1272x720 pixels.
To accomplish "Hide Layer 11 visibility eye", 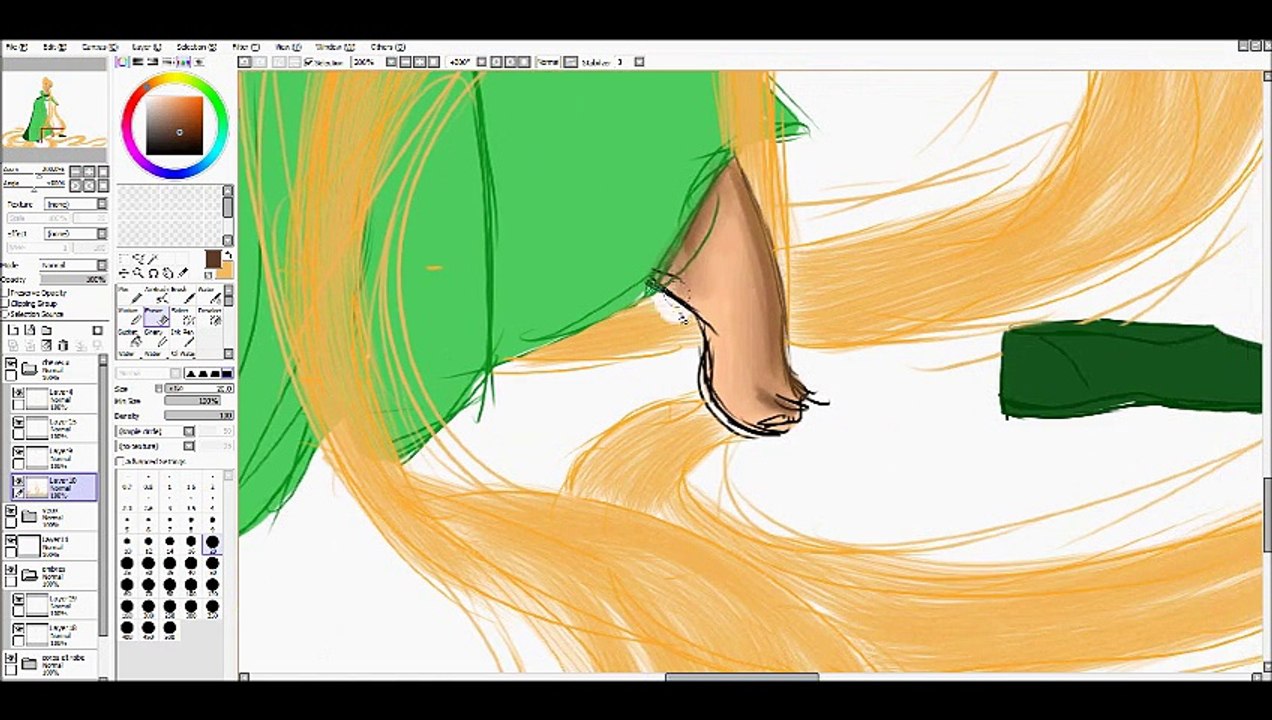I will 11,541.
